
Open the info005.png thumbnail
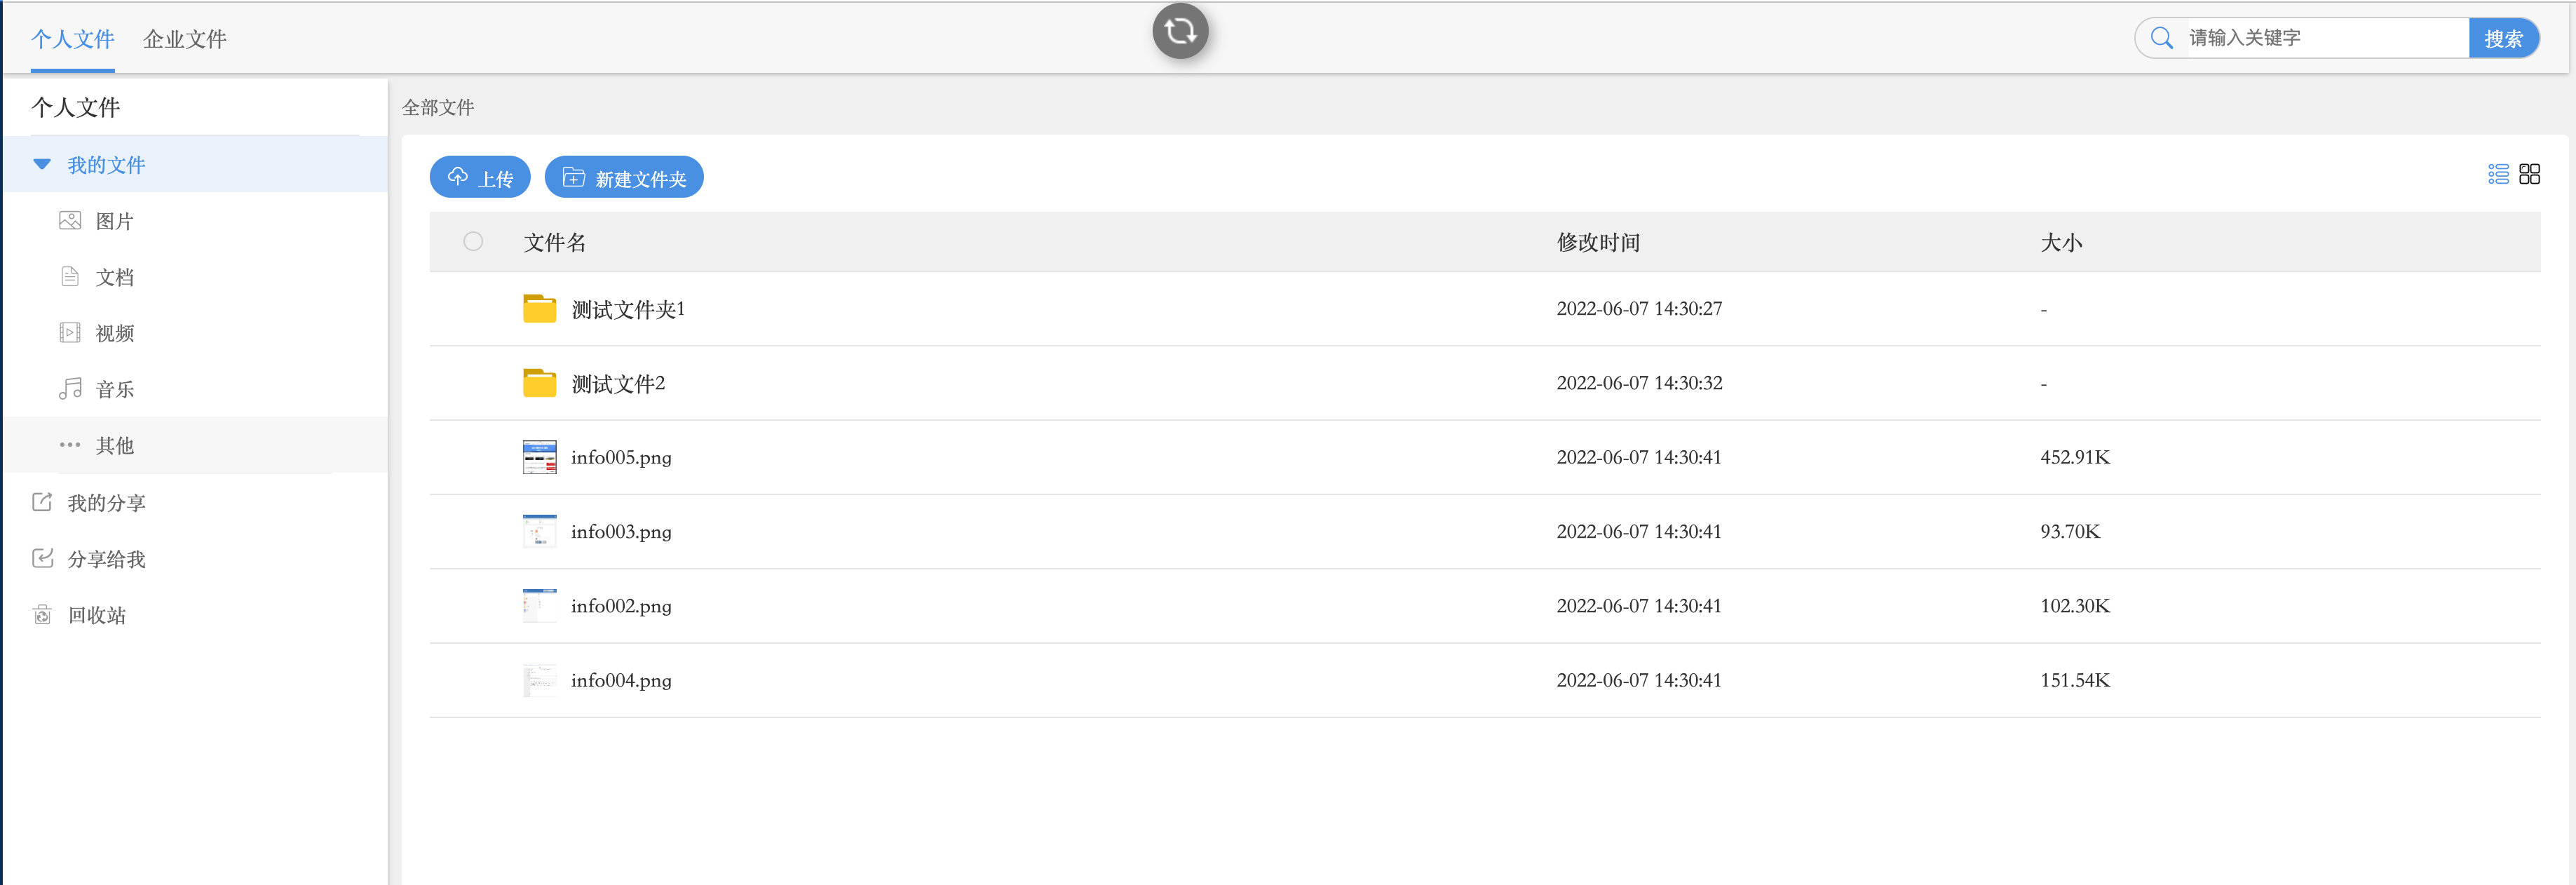tap(539, 457)
